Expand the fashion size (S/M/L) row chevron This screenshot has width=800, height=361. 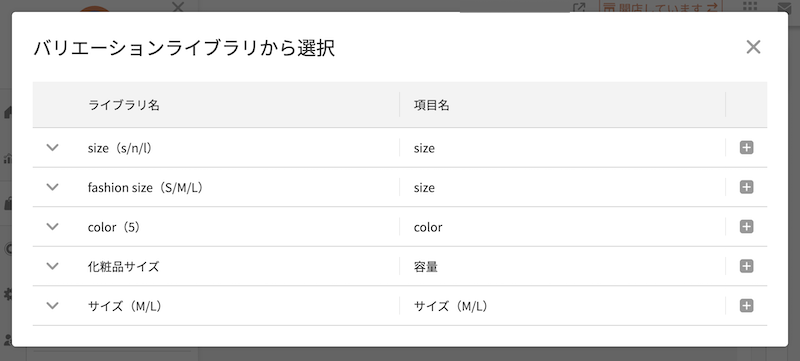coord(53,187)
